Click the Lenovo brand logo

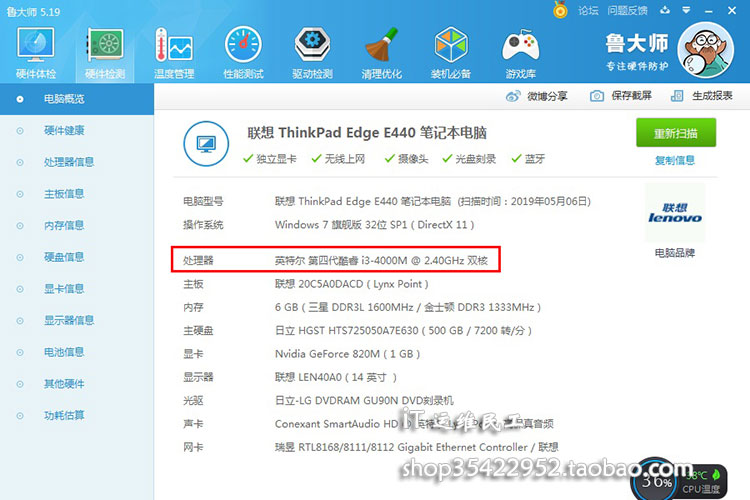(675, 213)
